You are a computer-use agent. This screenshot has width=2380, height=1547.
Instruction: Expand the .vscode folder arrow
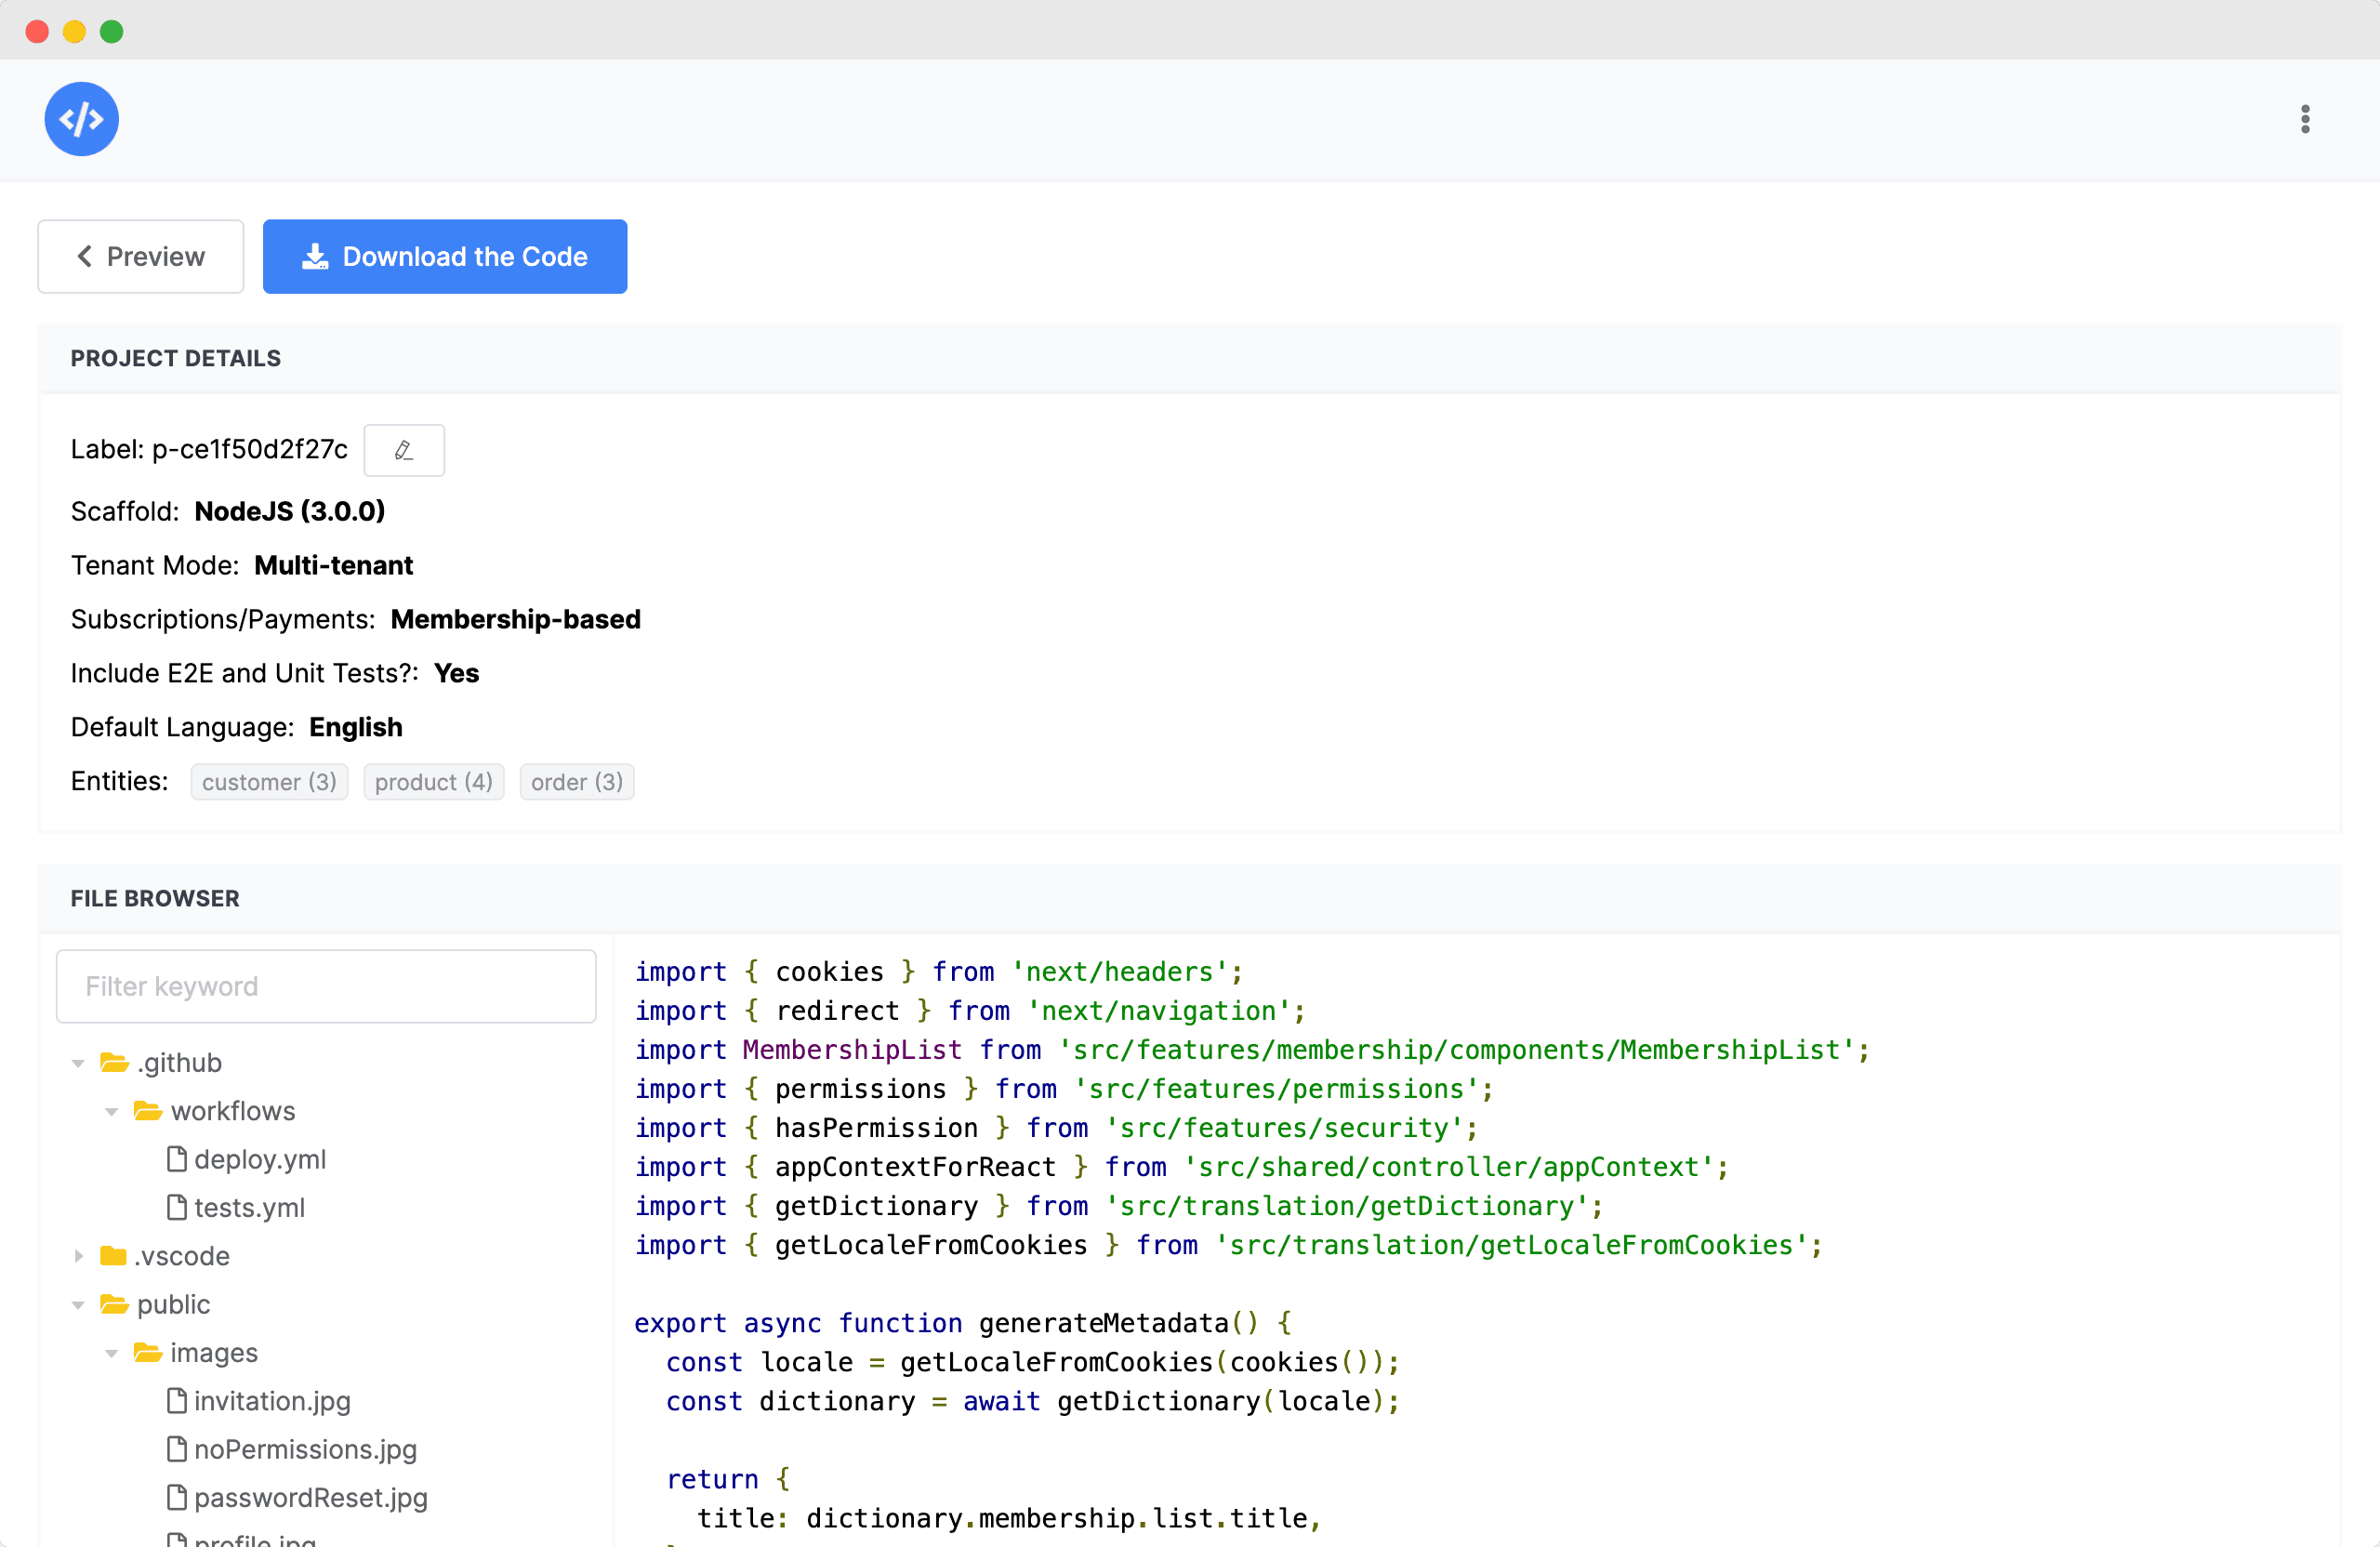tap(78, 1256)
